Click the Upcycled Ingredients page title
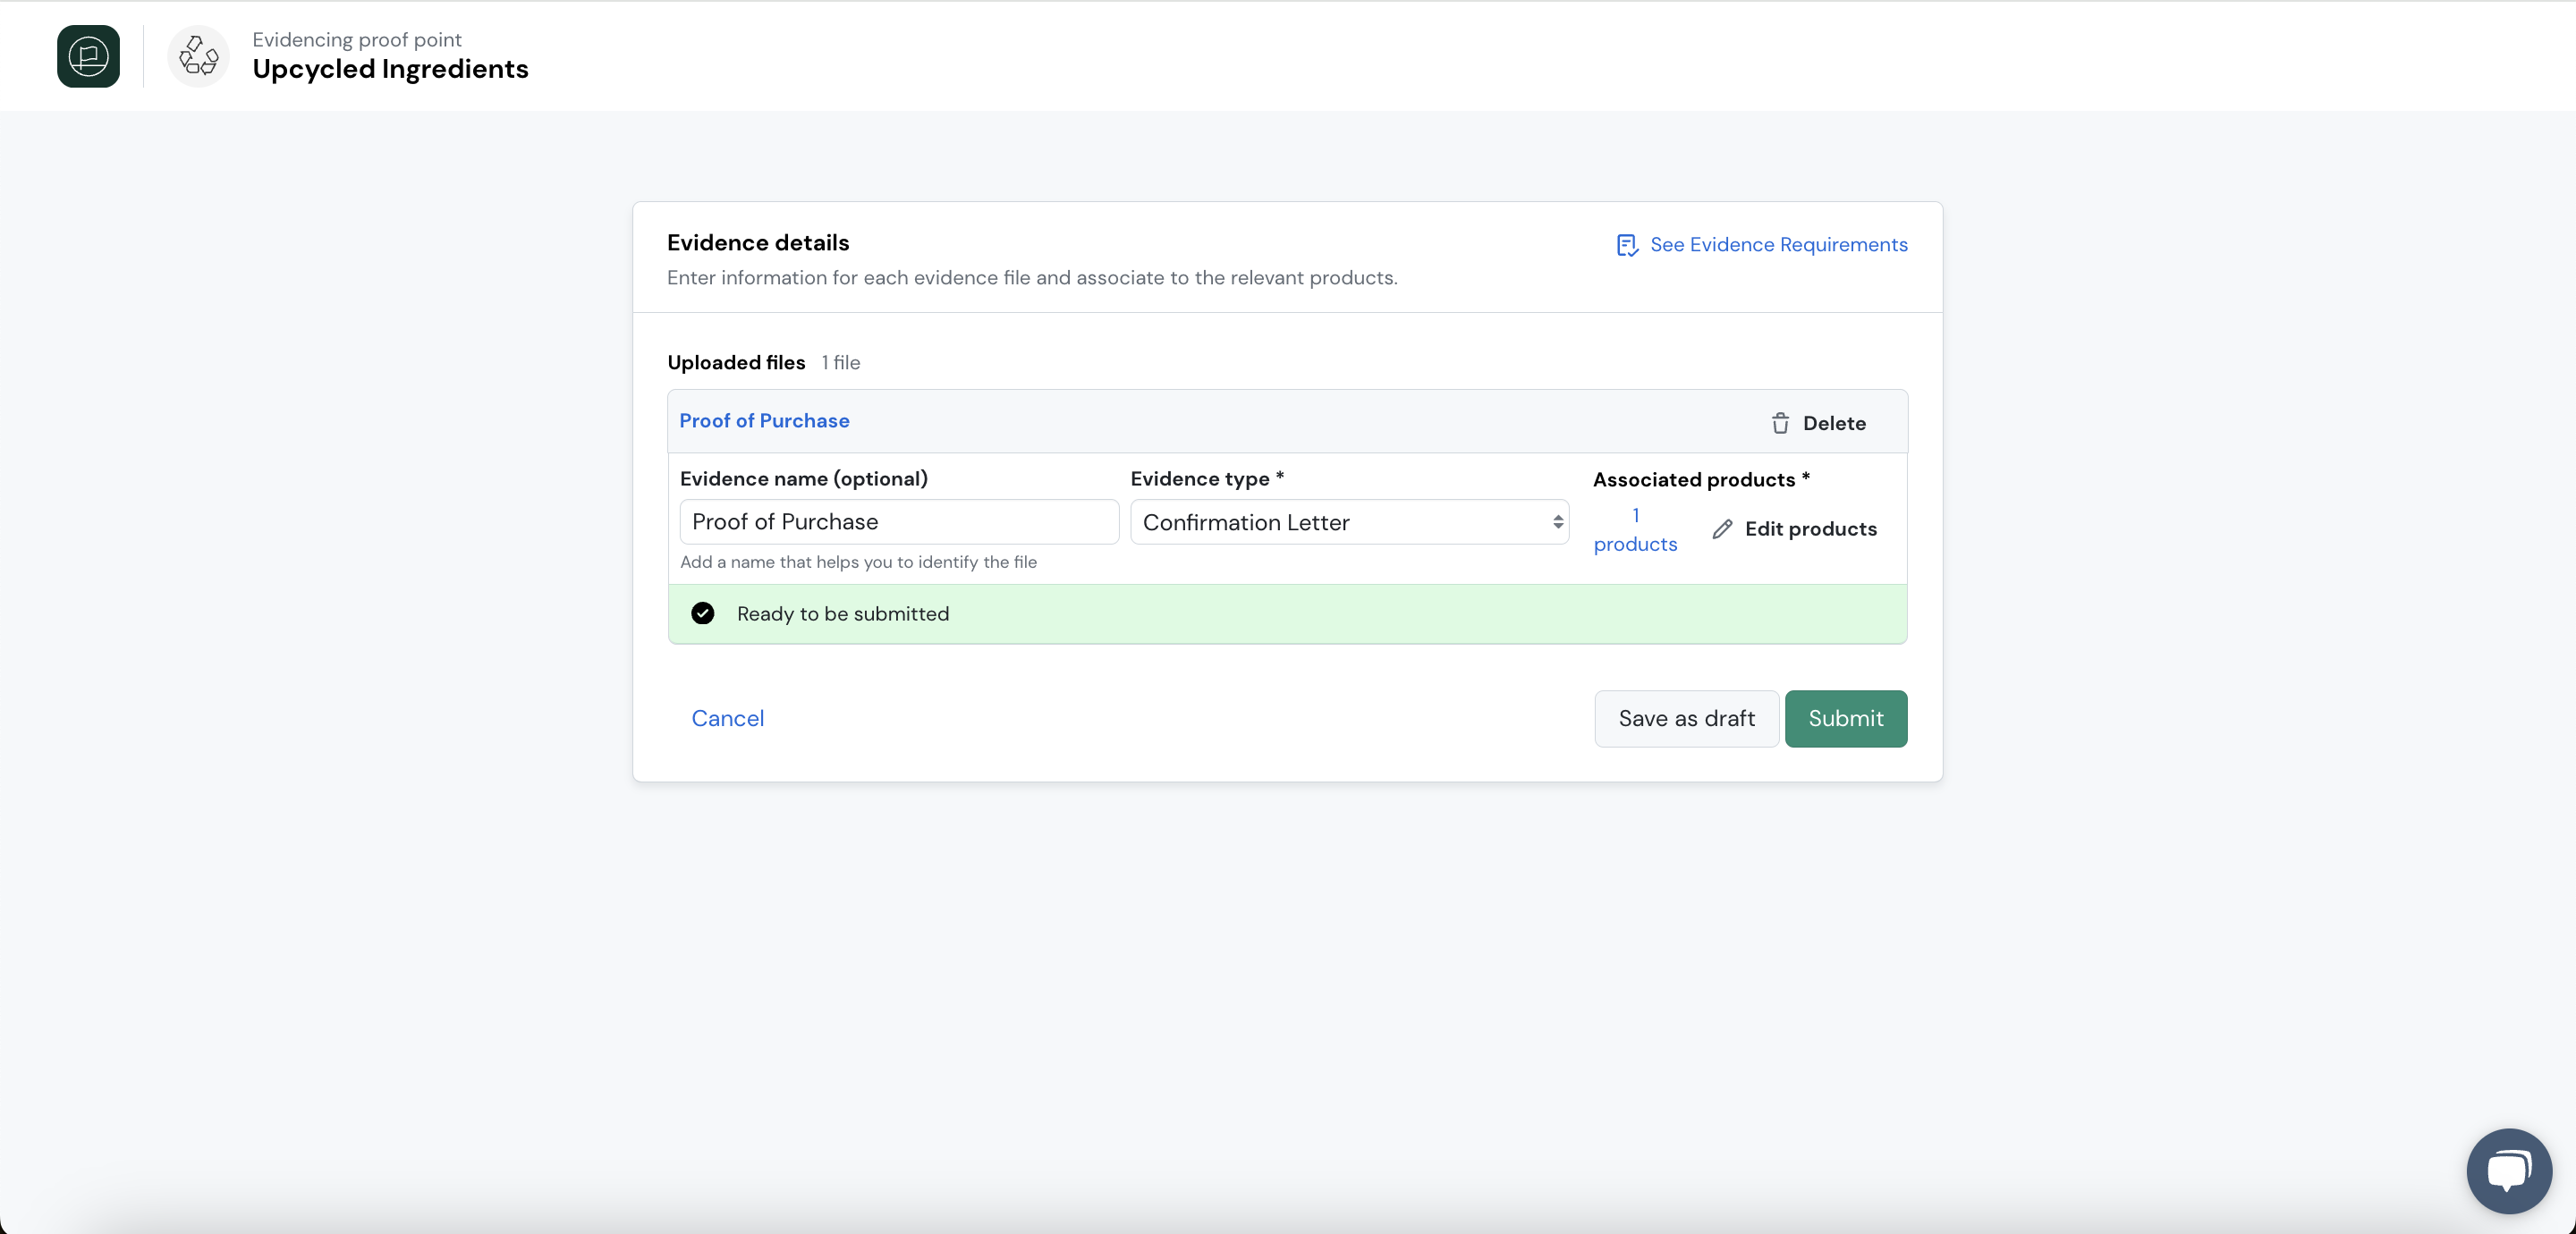 [390, 69]
